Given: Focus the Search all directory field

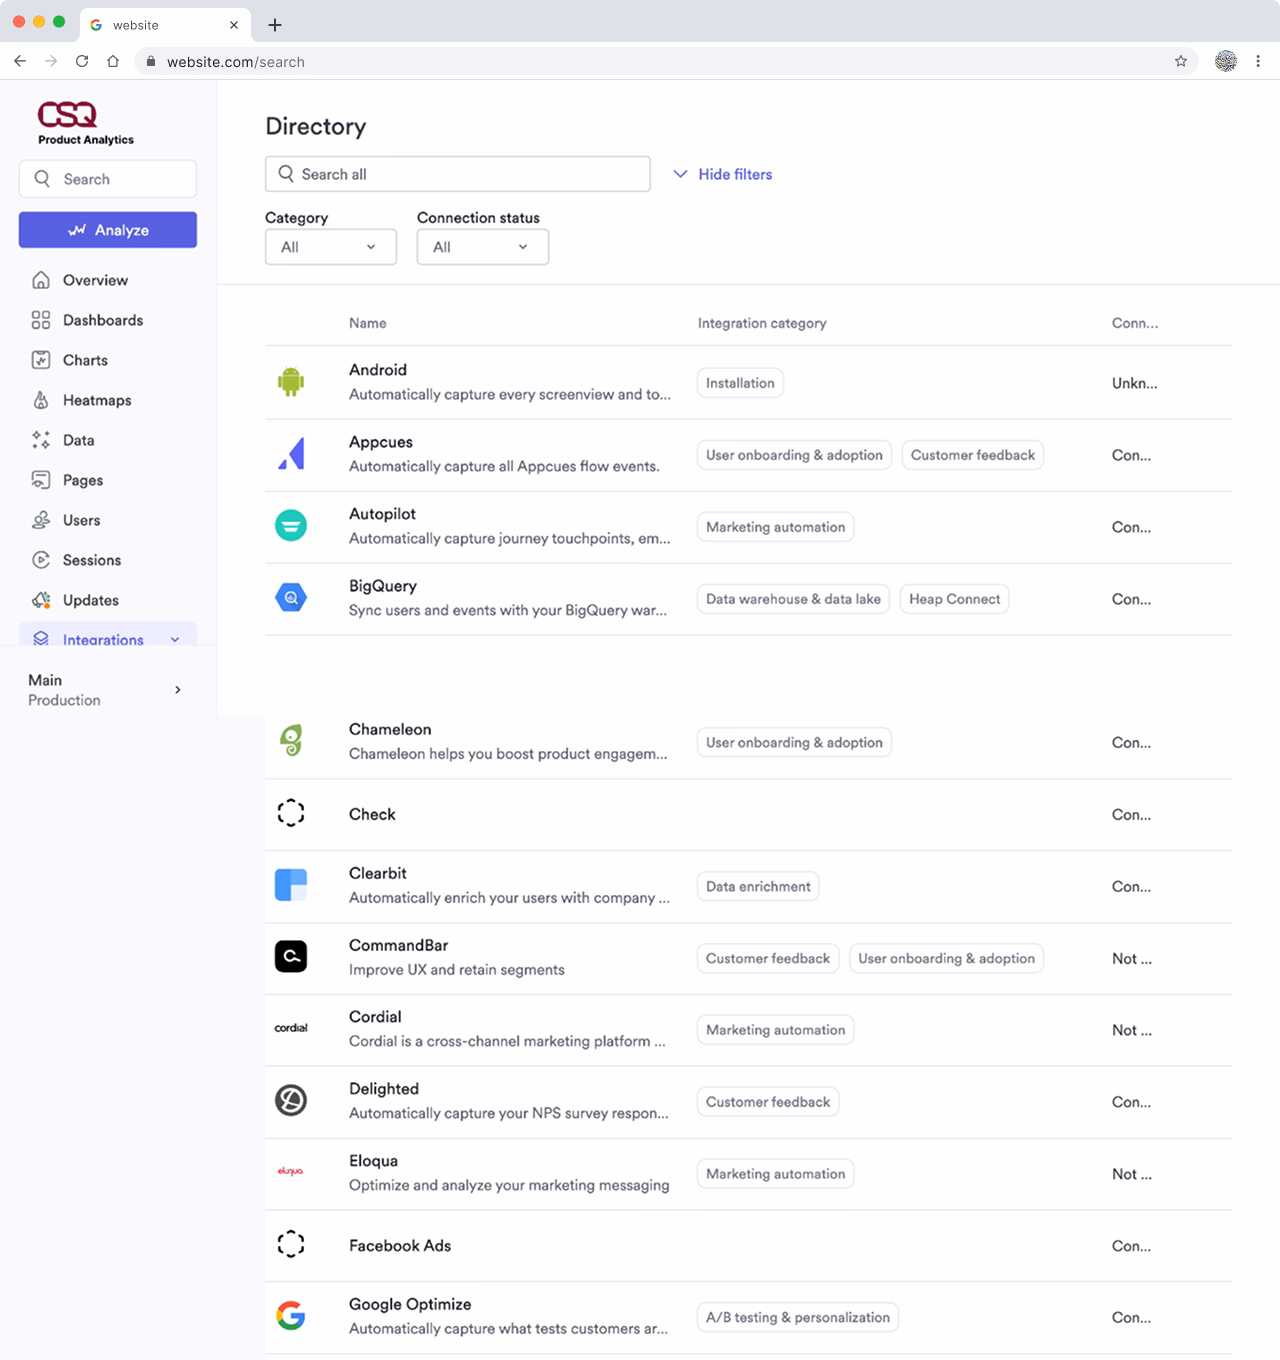Looking at the screenshot, I should [458, 174].
